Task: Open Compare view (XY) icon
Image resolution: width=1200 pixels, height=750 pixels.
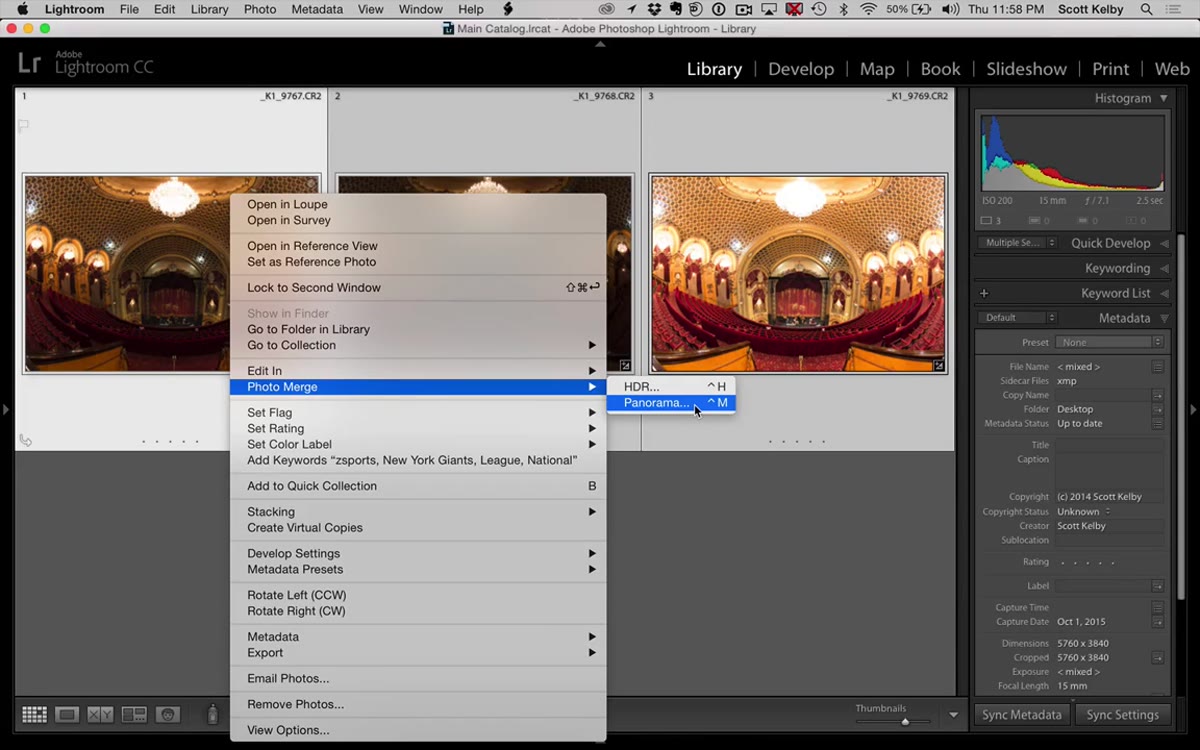Action: point(101,714)
